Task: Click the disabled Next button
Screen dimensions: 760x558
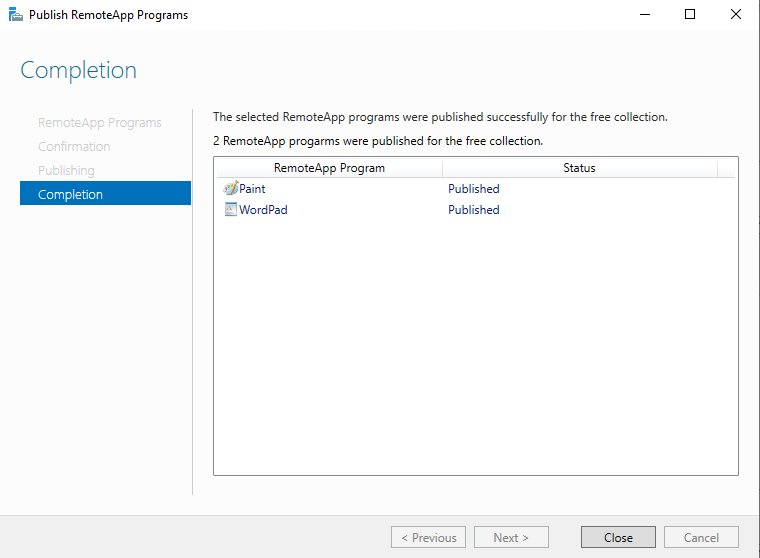Action: point(511,537)
